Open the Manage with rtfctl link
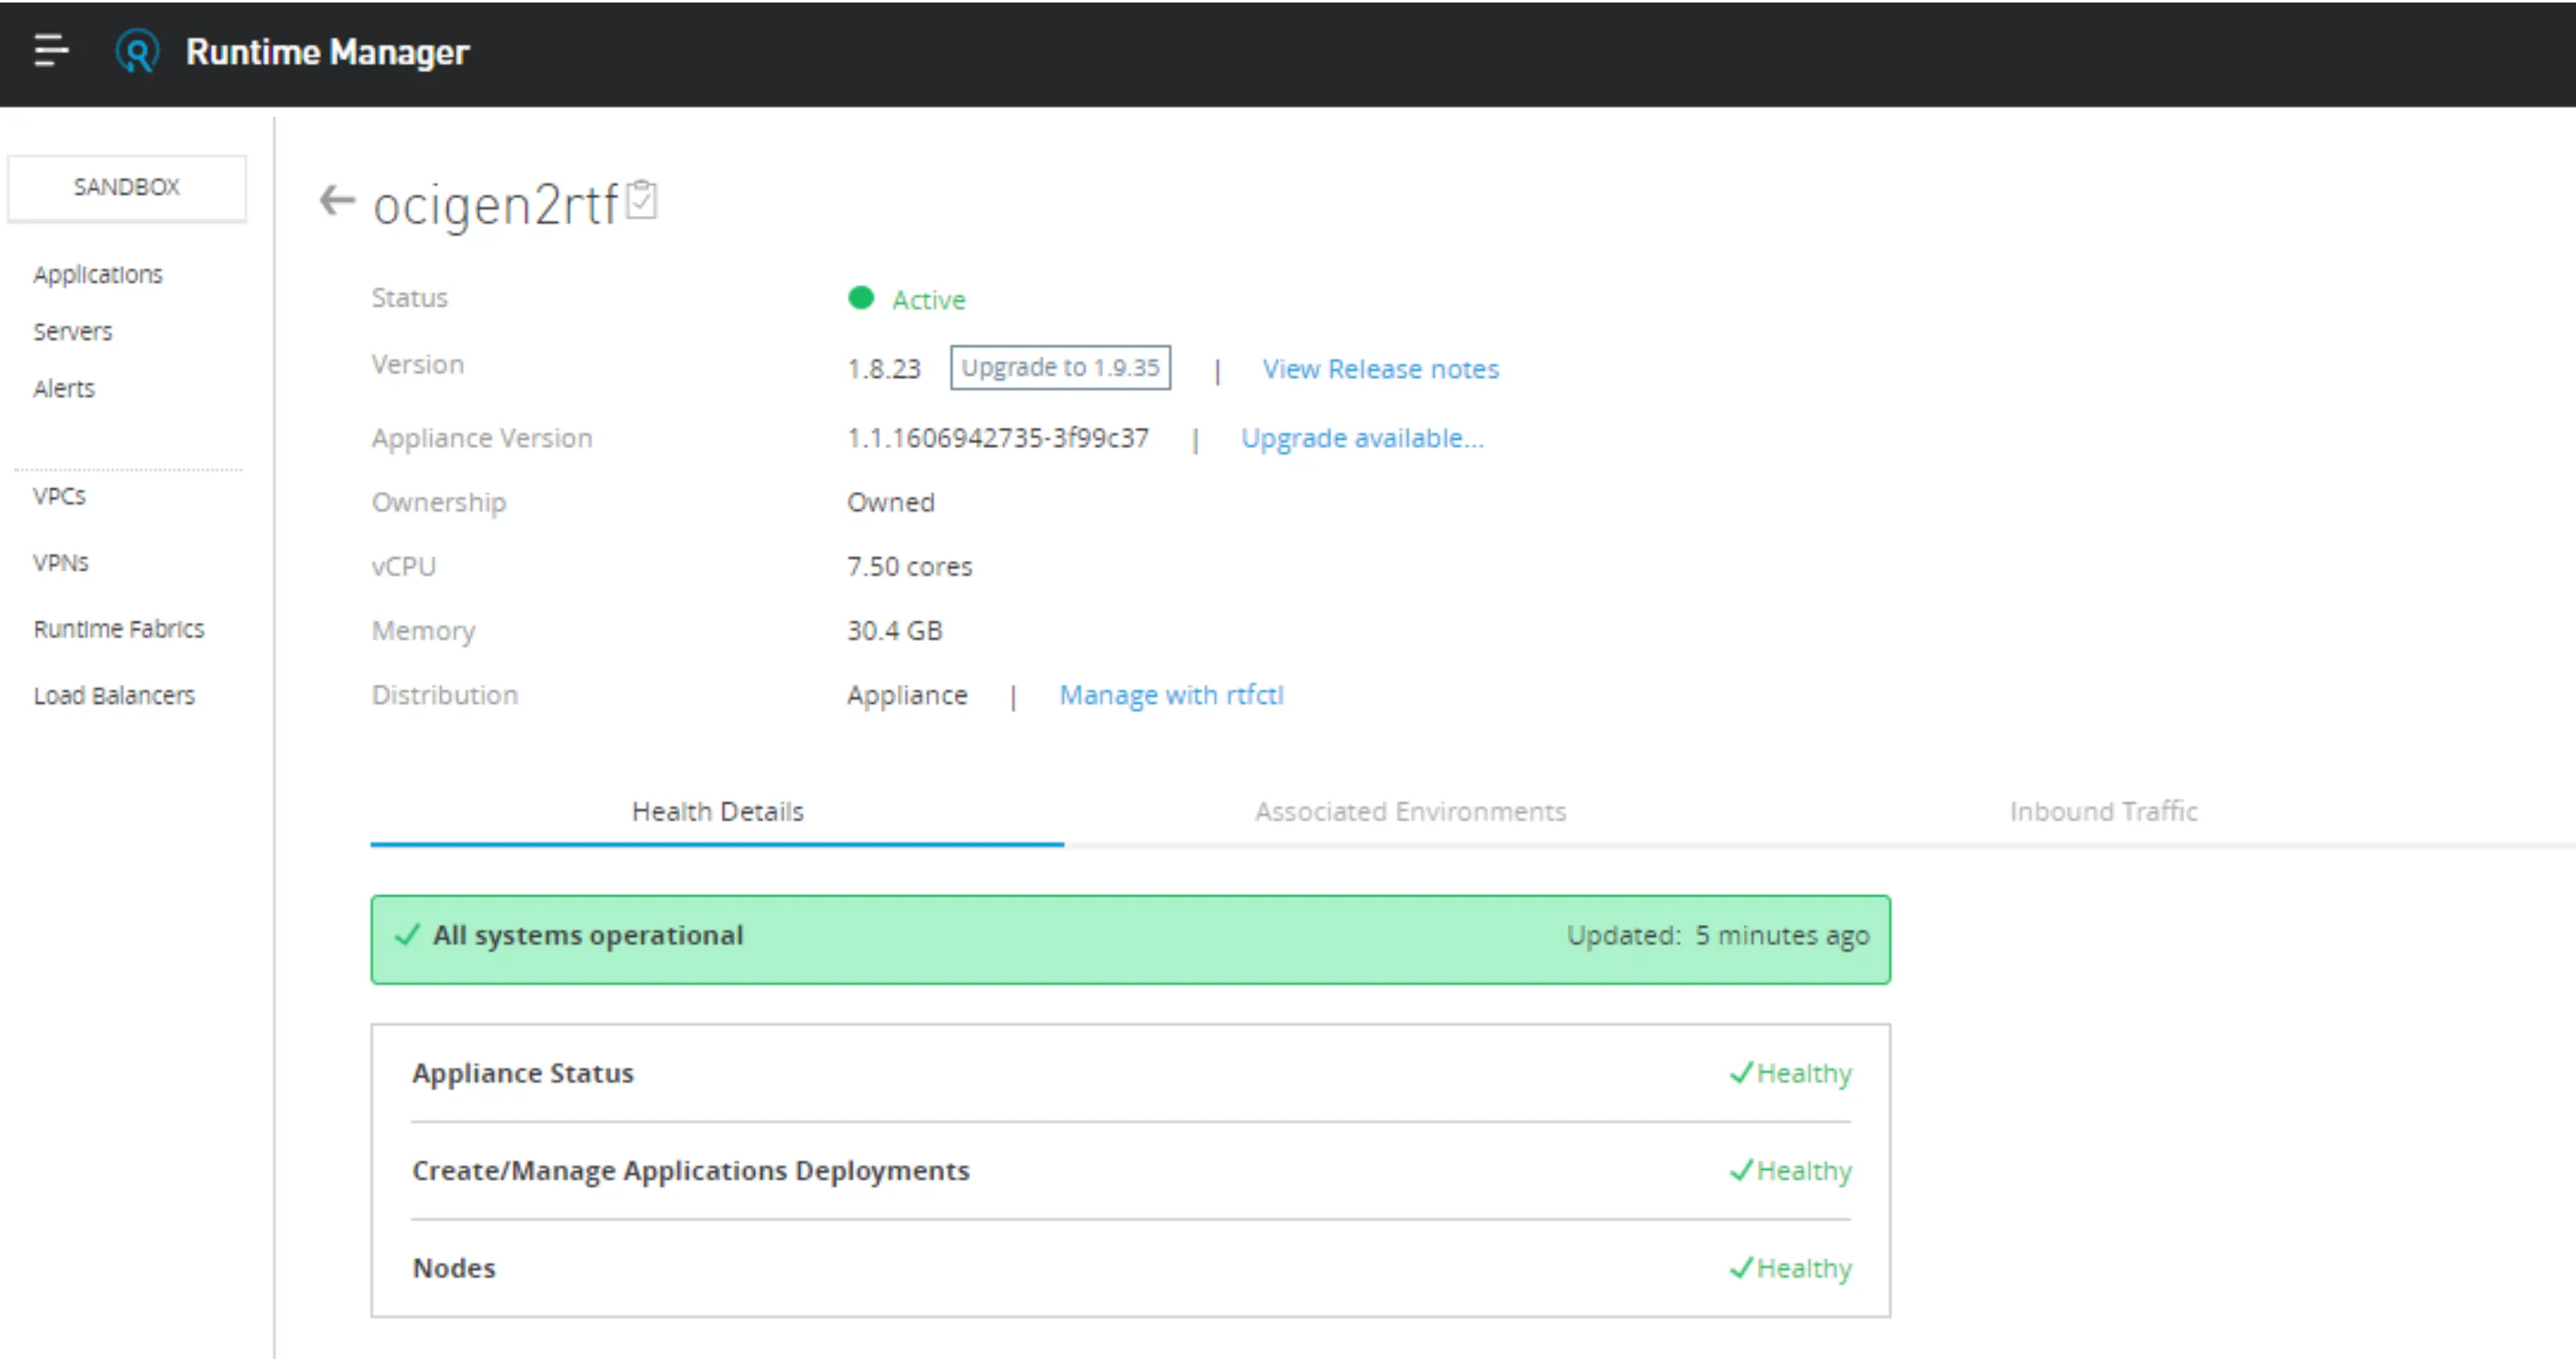2576x1359 pixels. point(1171,695)
